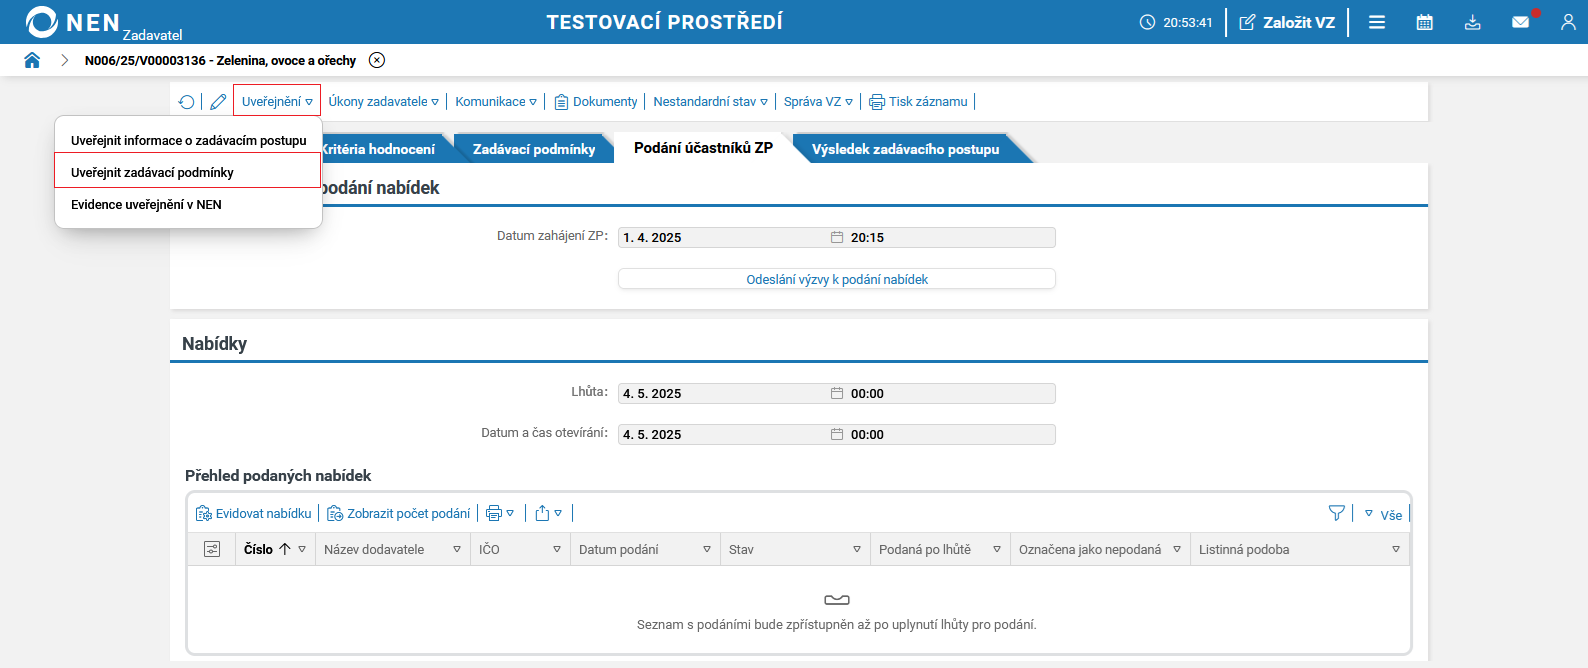
Task: Click Zobrazit počet podání
Action: click(399, 513)
